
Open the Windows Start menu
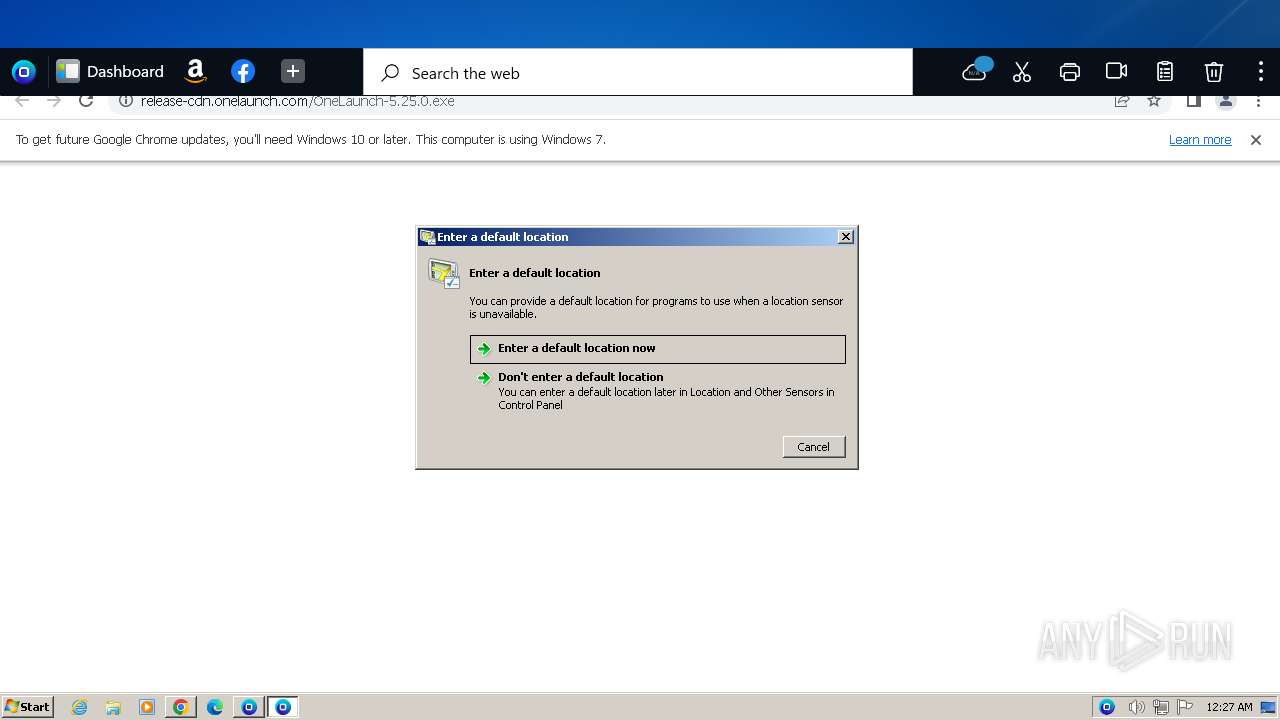coord(28,707)
